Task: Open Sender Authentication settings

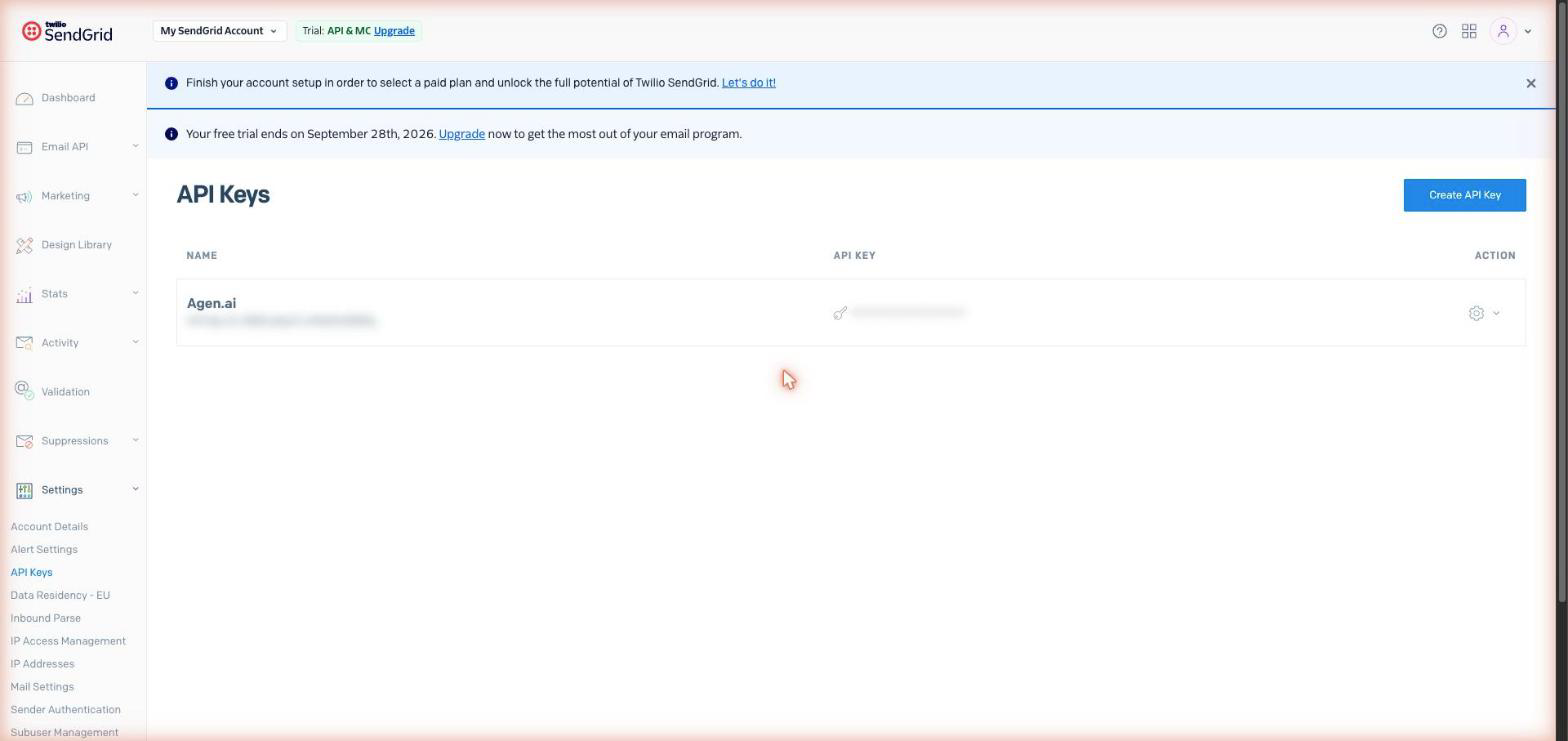Action: click(65, 711)
